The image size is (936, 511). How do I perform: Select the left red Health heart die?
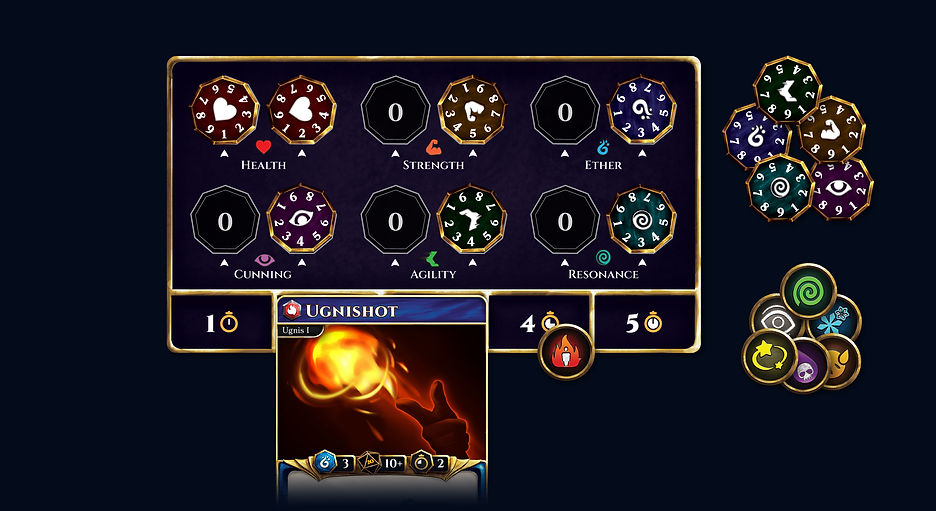point(225,110)
